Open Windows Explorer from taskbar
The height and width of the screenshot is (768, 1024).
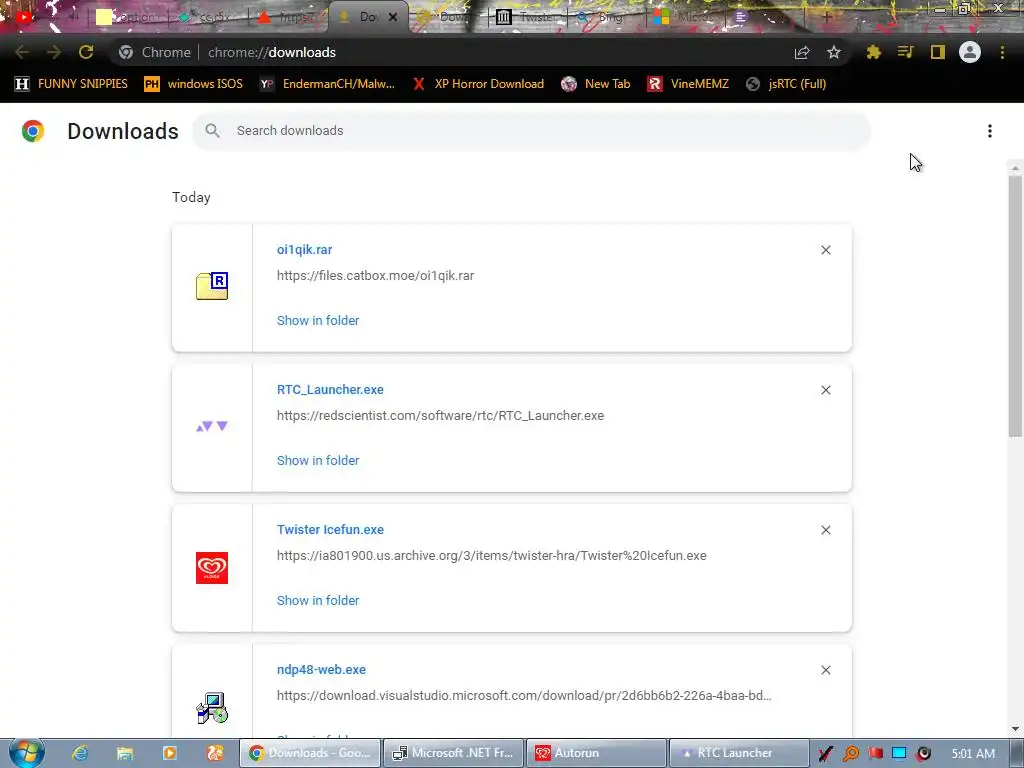[x=125, y=753]
